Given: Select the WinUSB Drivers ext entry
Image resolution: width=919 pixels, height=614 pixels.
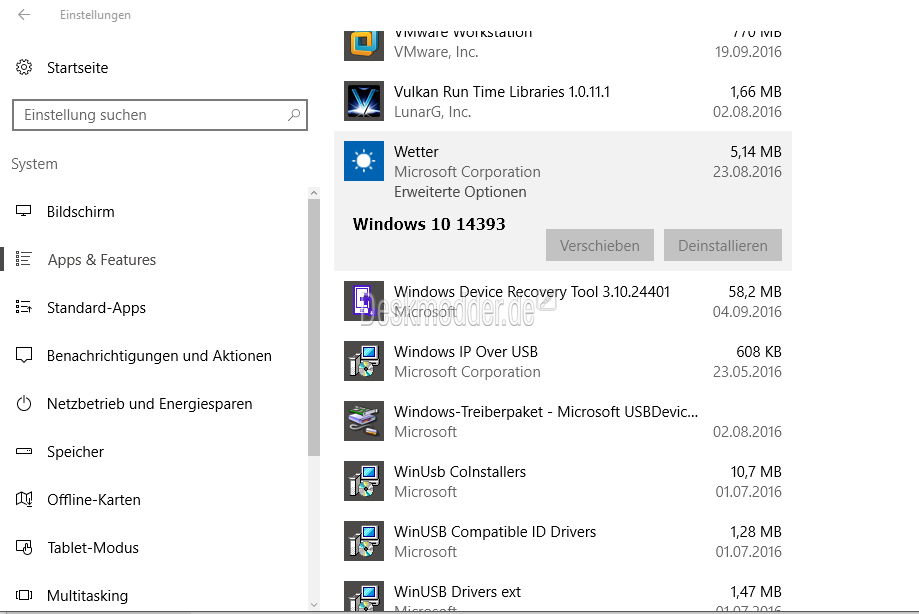Looking at the screenshot, I should pos(563,592).
